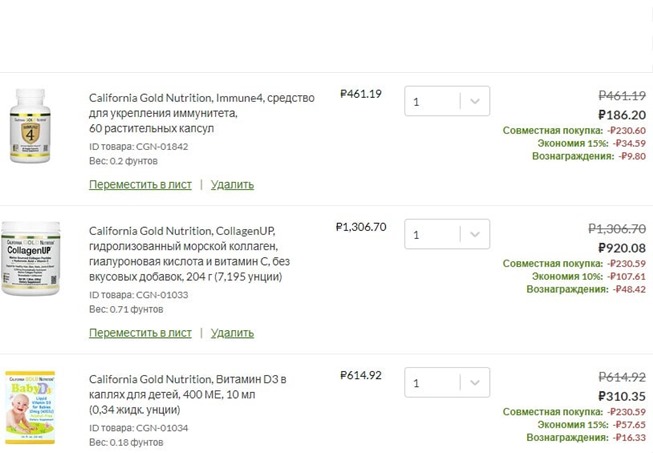Viewport: 653px width, 453px height.
Task: Expand the Immune4 quantity chevron arrow
Action: click(x=475, y=101)
